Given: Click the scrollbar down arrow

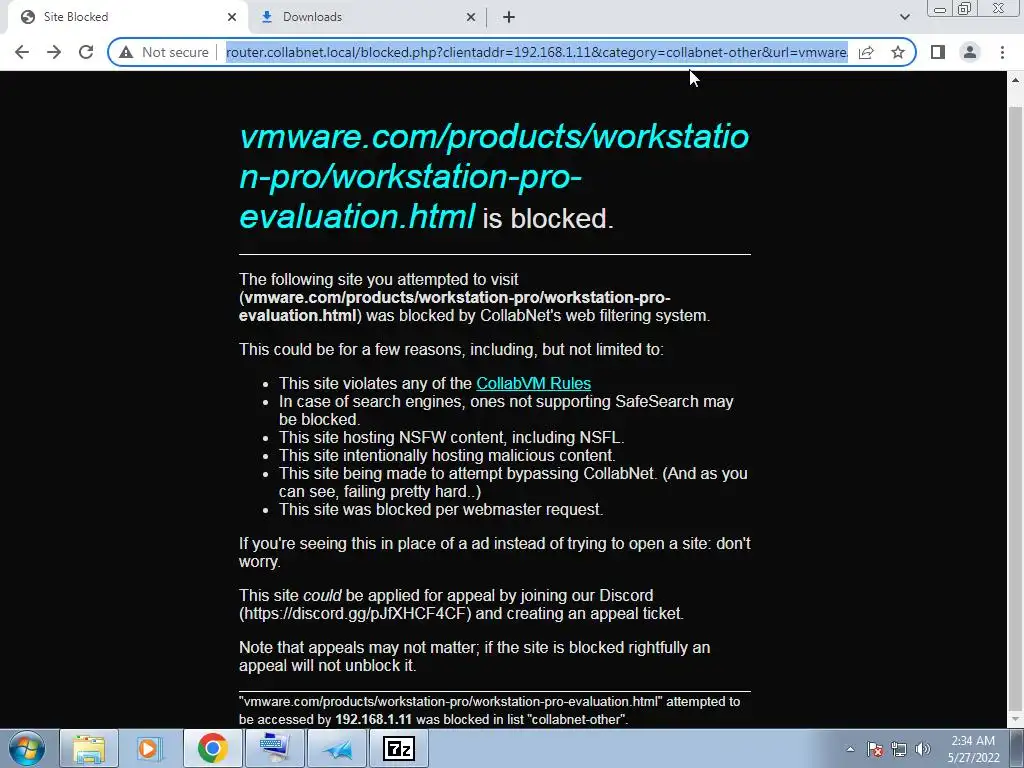Looking at the screenshot, I should coord(1015,719).
